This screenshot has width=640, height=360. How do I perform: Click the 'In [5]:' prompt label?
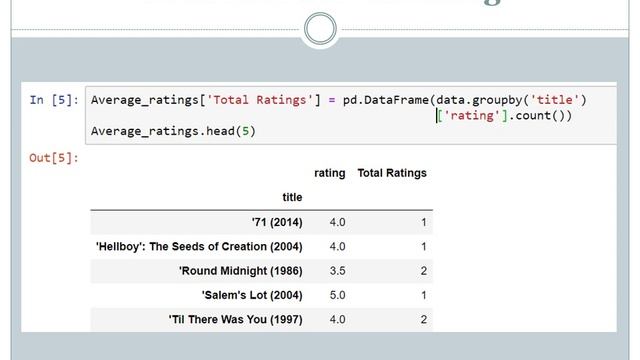tap(54, 100)
